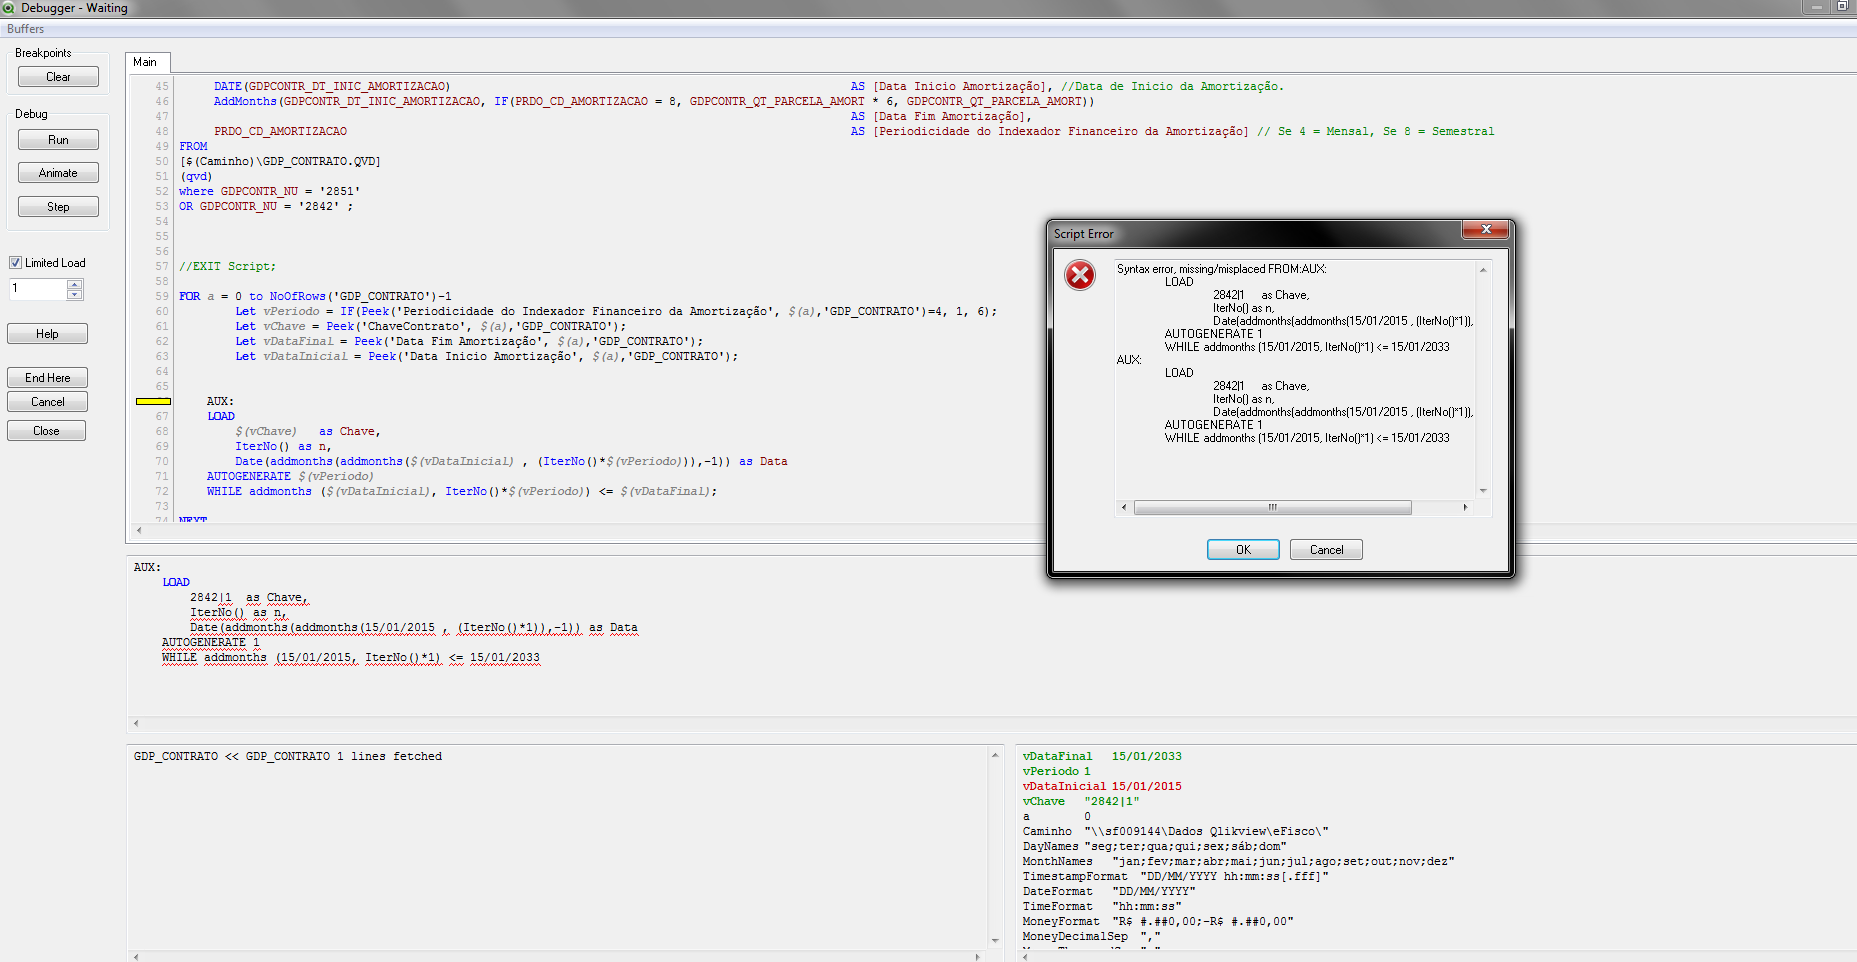Click the vPeriodo variable row
The height and width of the screenshot is (962, 1857).
(1057, 772)
